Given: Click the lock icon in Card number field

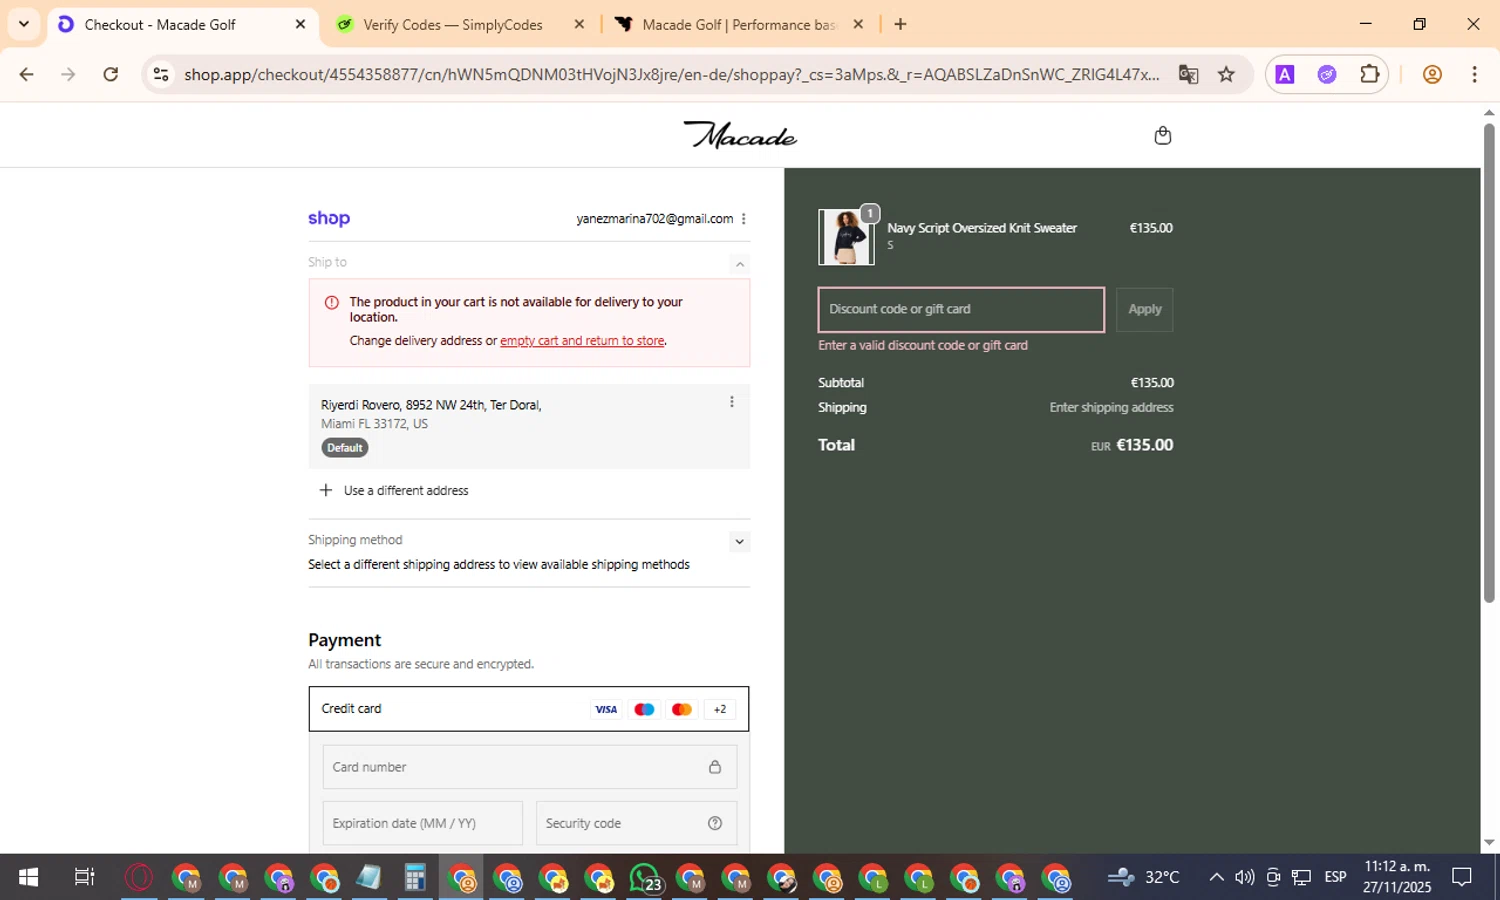Looking at the screenshot, I should (715, 767).
